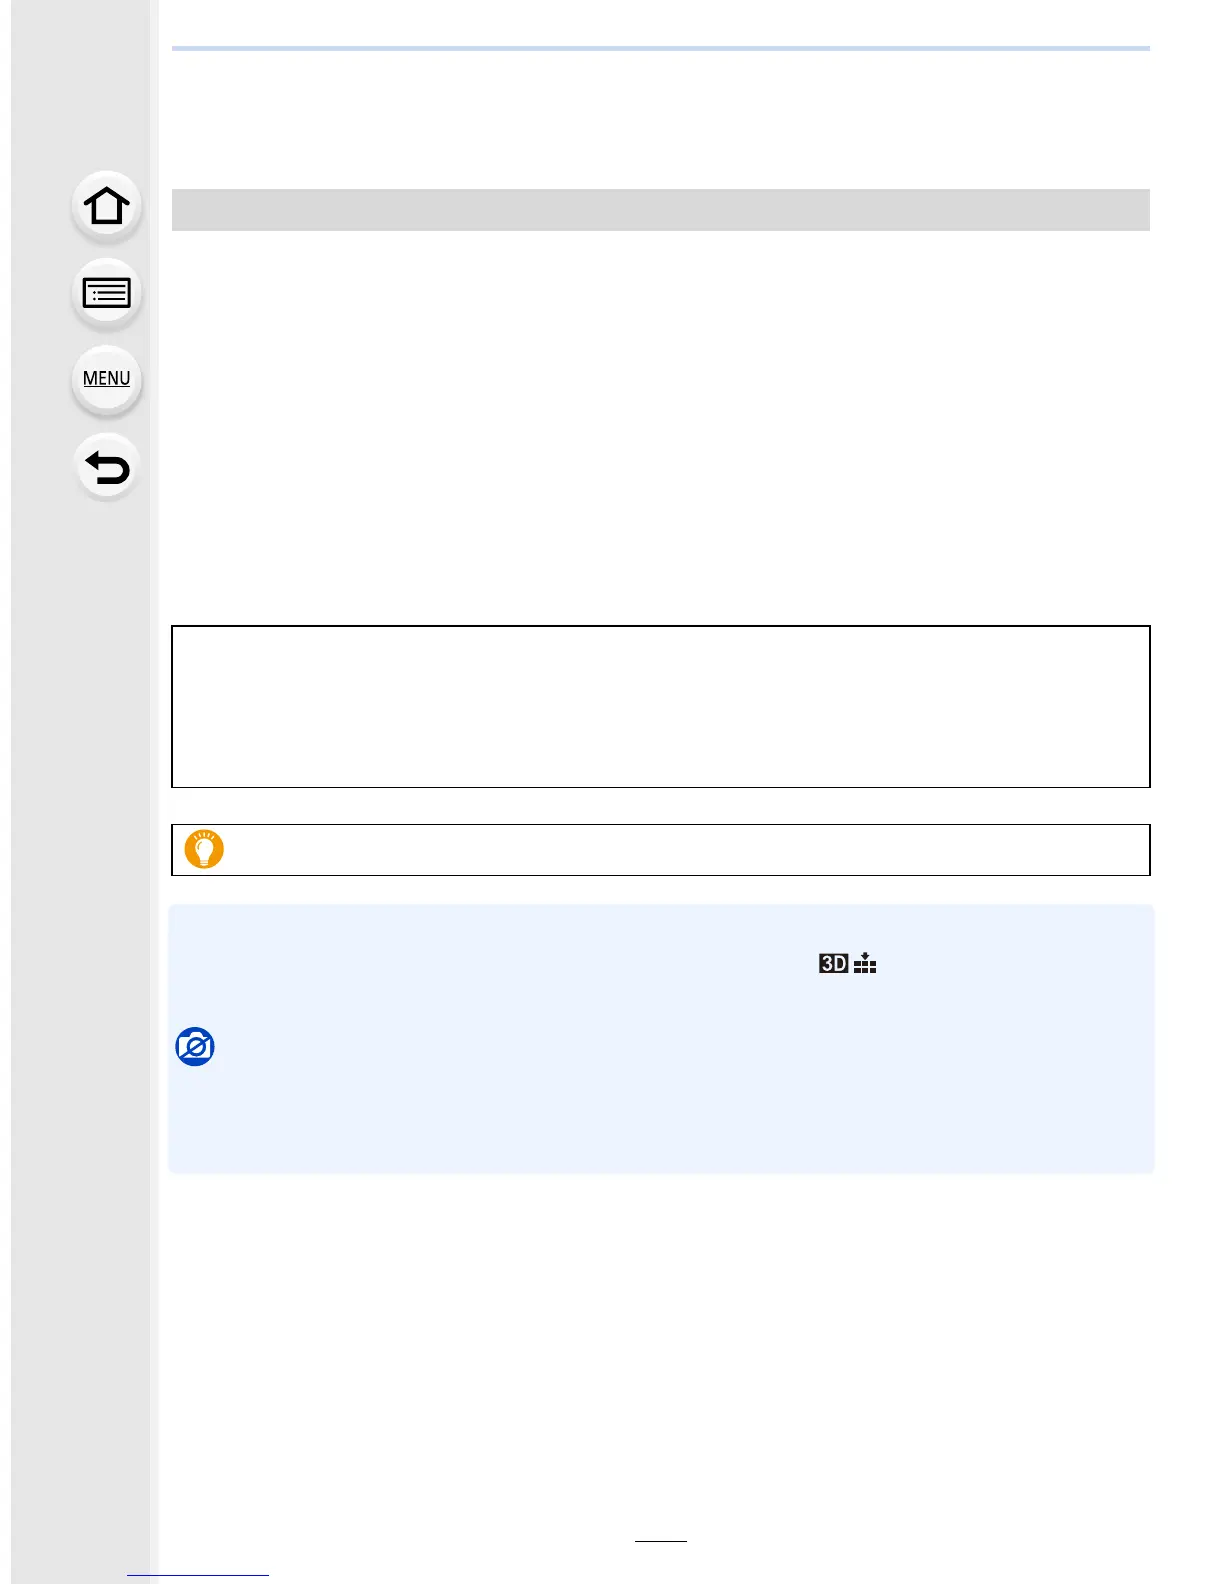The image size is (1224, 1584).
Task: Click the 3D mode icon
Action: (833, 963)
